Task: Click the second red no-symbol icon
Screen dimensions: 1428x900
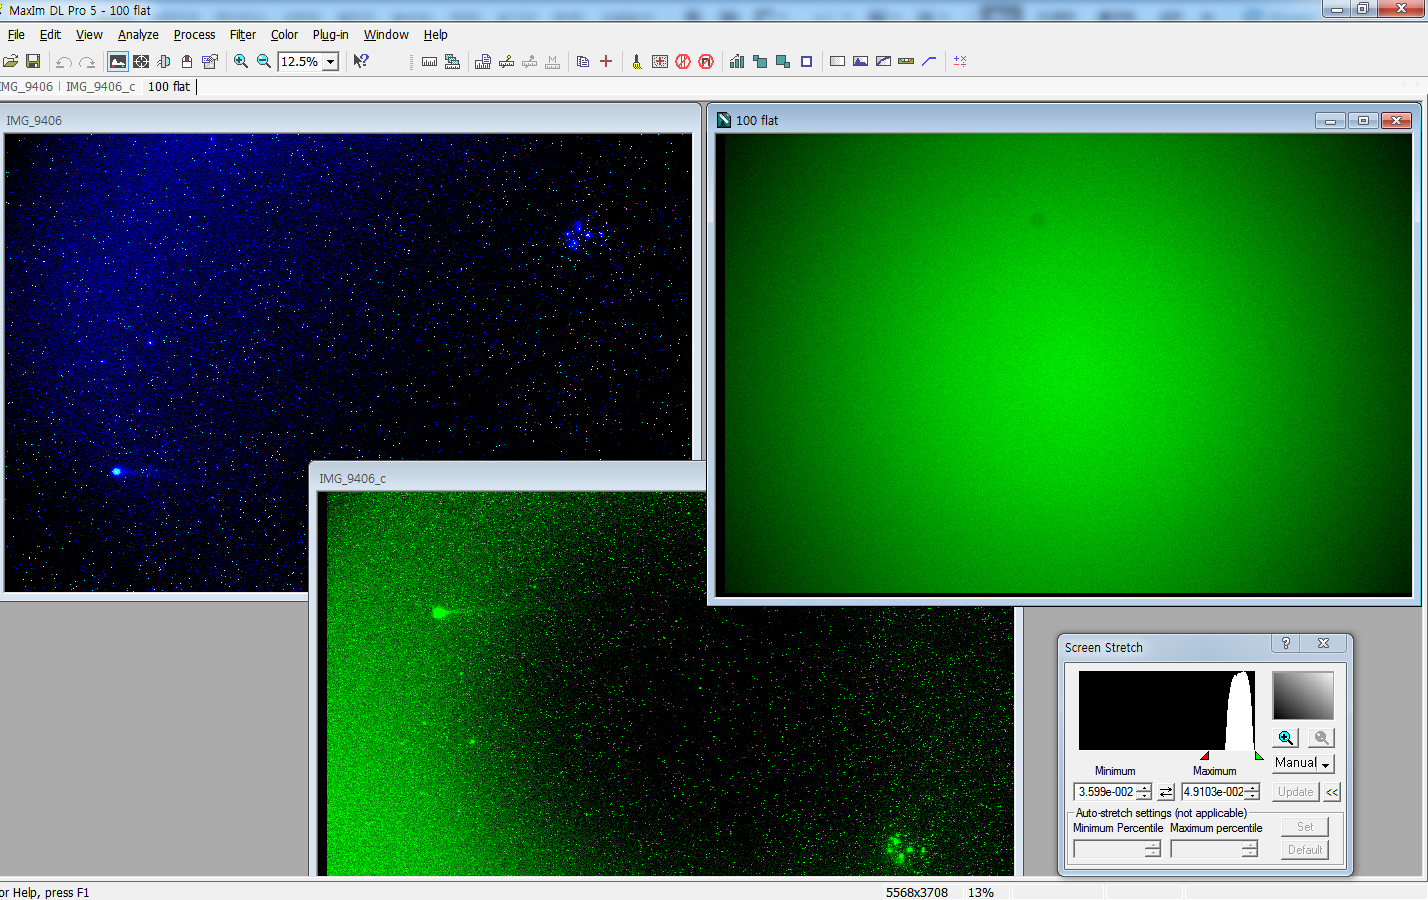Action: tap(706, 61)
